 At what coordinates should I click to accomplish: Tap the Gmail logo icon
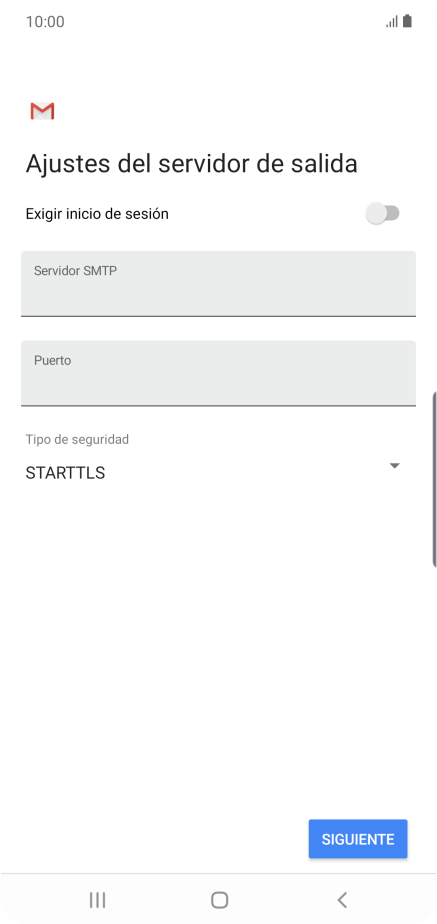coord(42,111)
